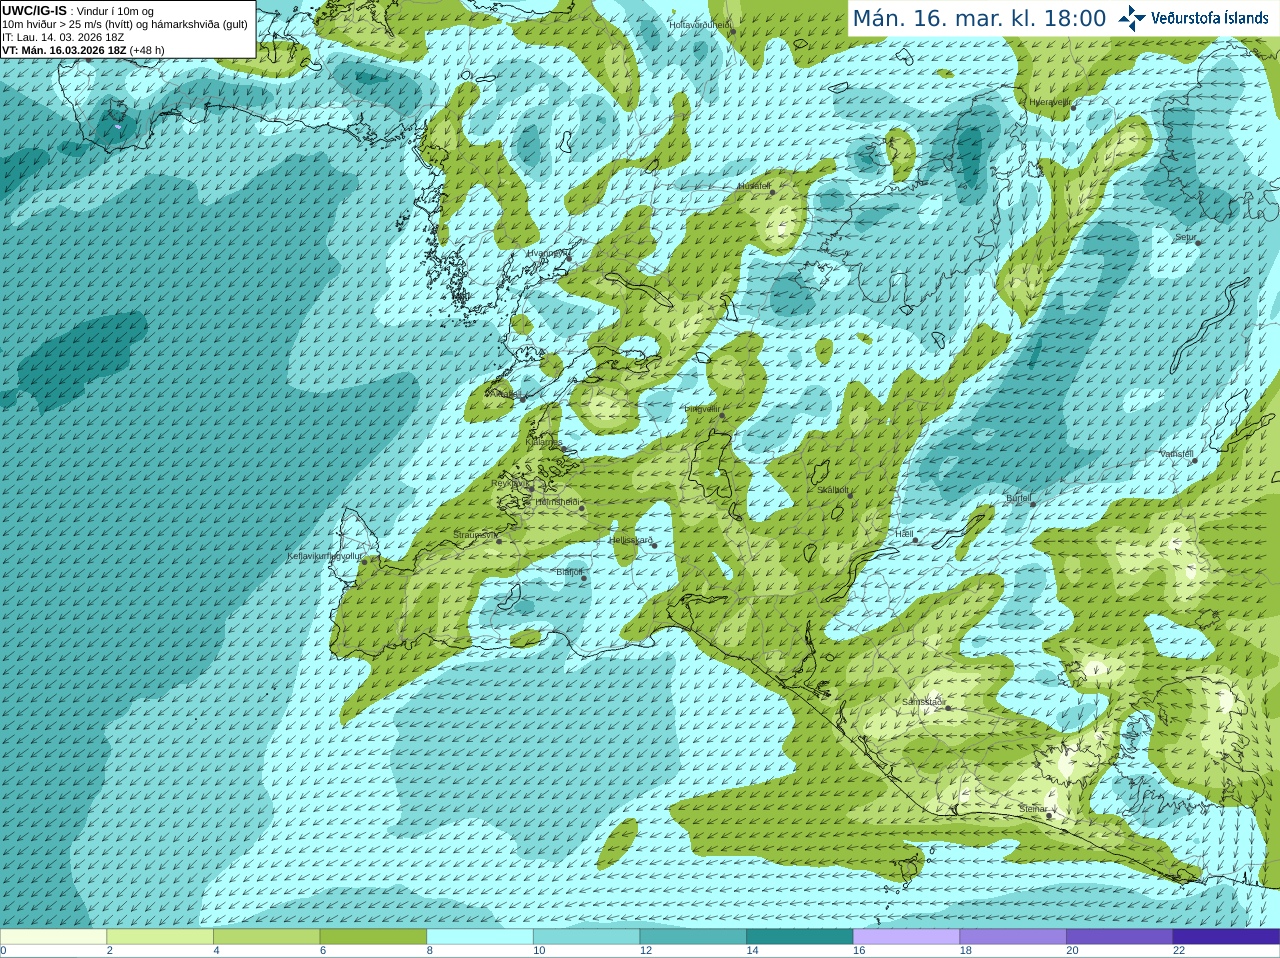Click the Holtavörðuheiði station label

(700, 24)
